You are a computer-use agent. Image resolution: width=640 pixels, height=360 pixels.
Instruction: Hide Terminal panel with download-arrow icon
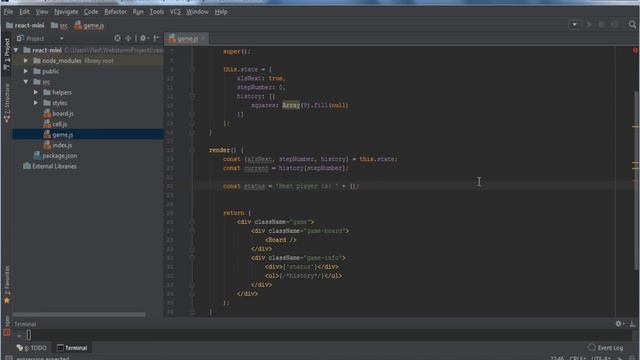click(x=632, y=324)
